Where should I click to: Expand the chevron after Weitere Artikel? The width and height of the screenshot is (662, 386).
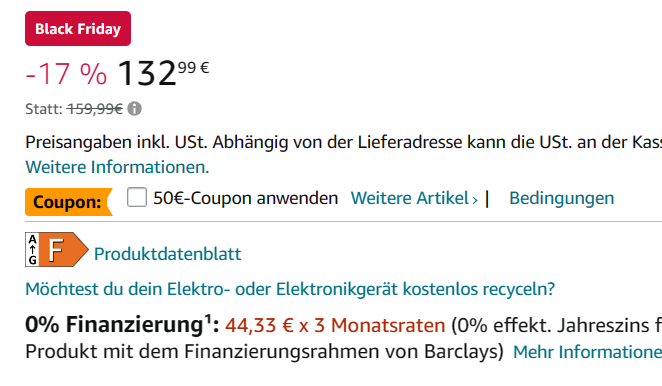point(475,200)
